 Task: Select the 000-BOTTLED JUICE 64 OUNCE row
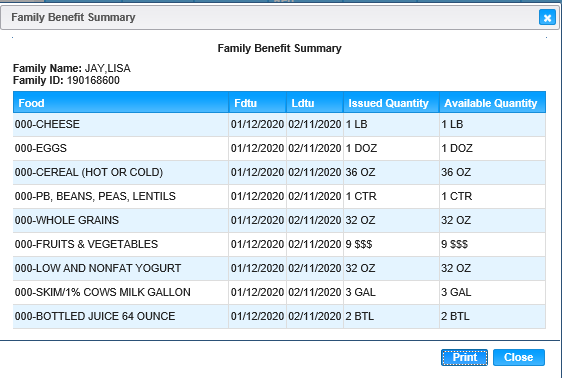coord(279,316)
